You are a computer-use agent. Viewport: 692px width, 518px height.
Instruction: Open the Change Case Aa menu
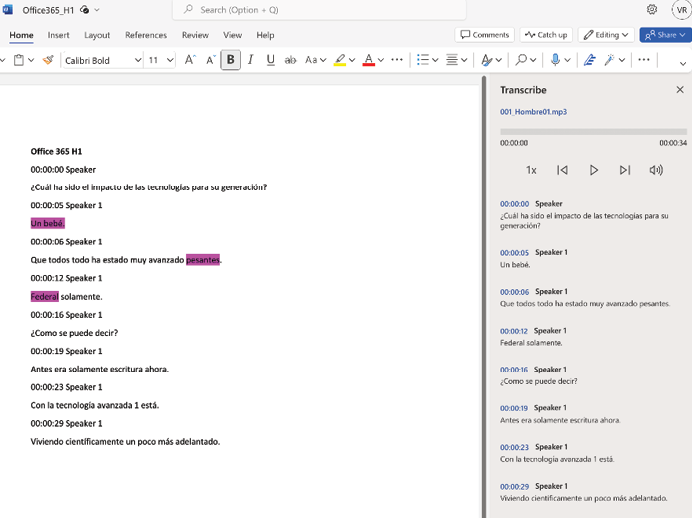pyautogui.click(x=315, y=60)
